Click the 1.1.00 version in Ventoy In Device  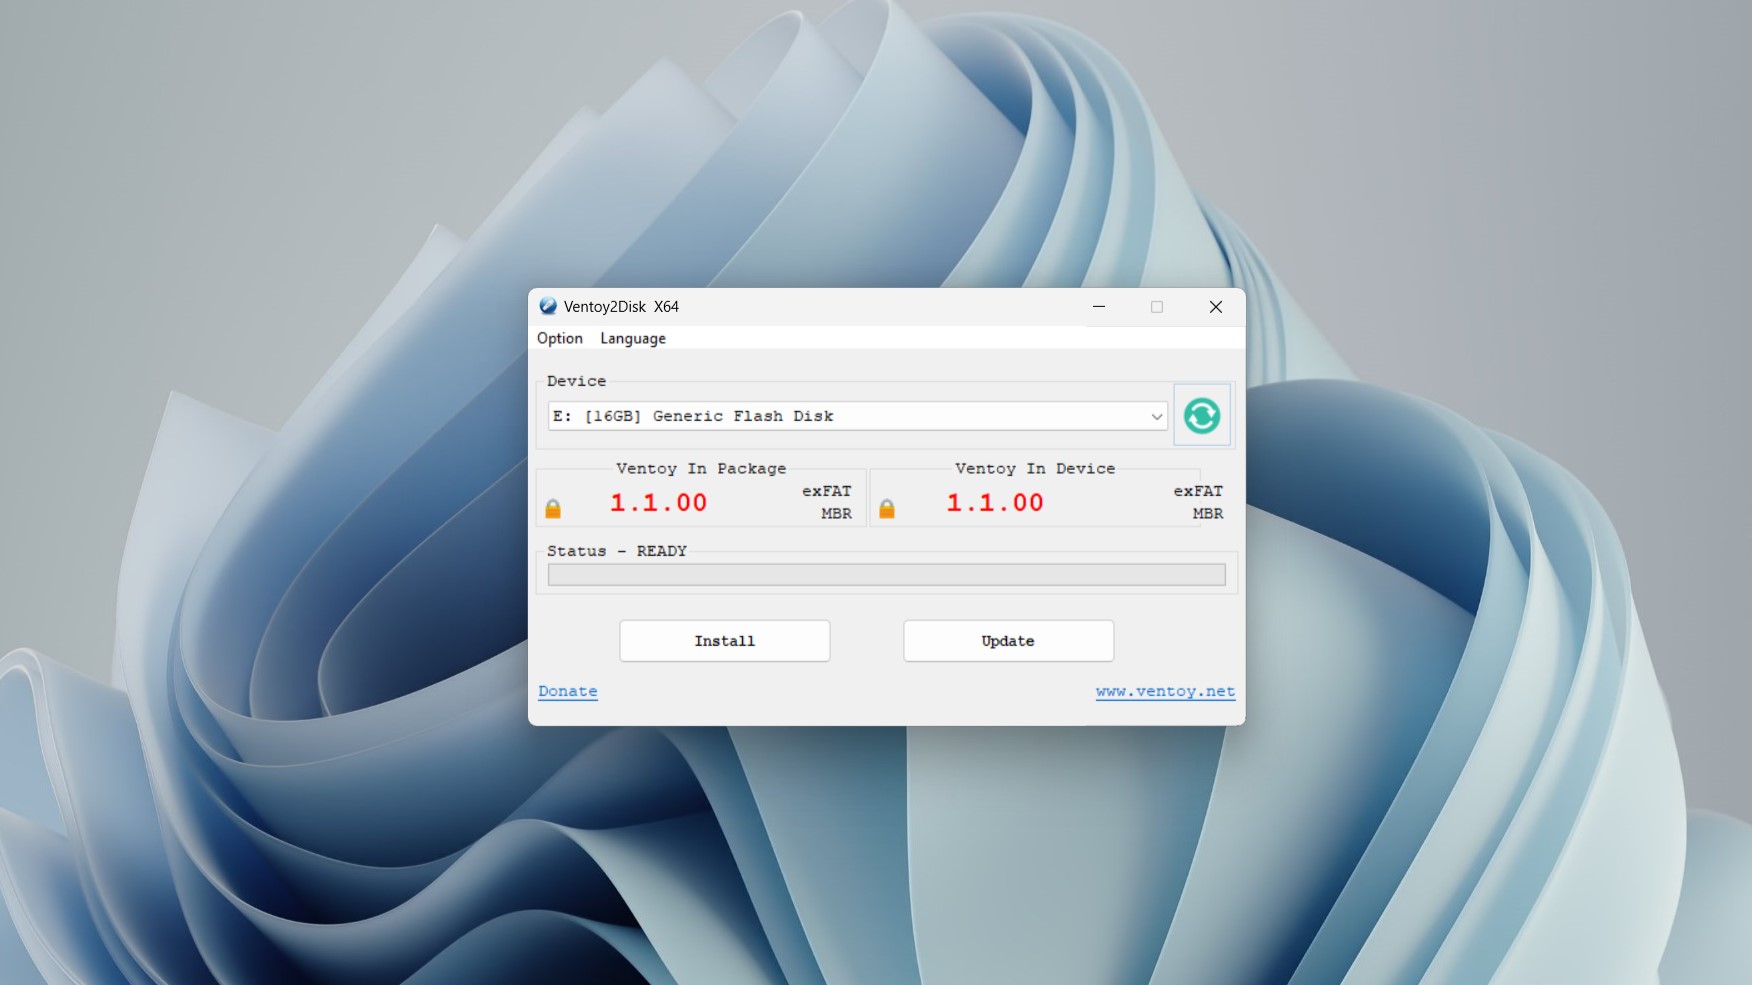pos(995,503)
